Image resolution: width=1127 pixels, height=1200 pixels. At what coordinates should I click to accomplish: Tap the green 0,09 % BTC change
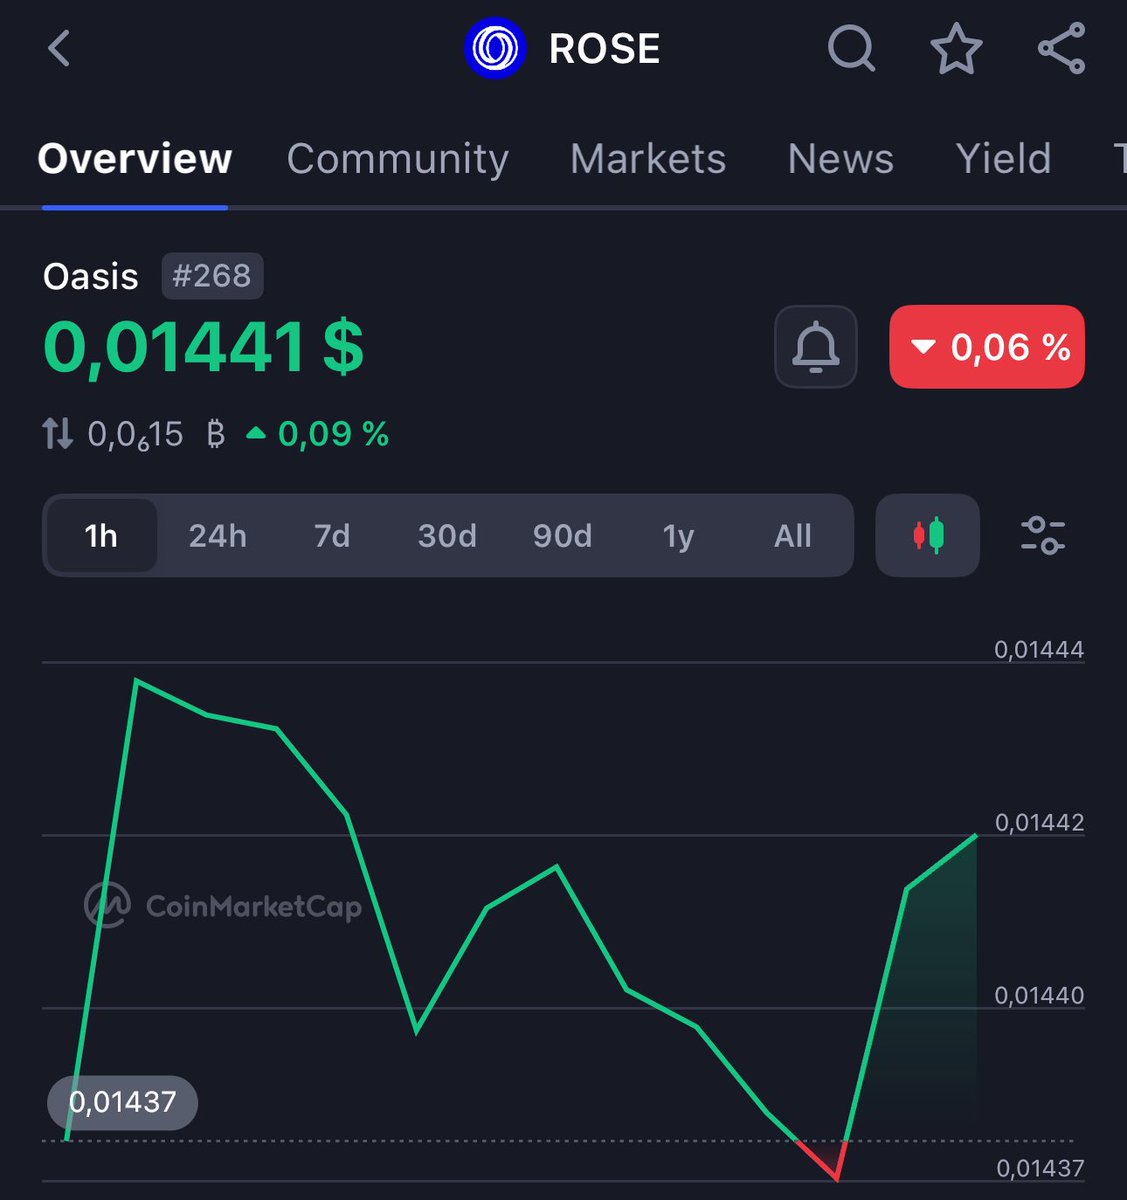[317, 434]
